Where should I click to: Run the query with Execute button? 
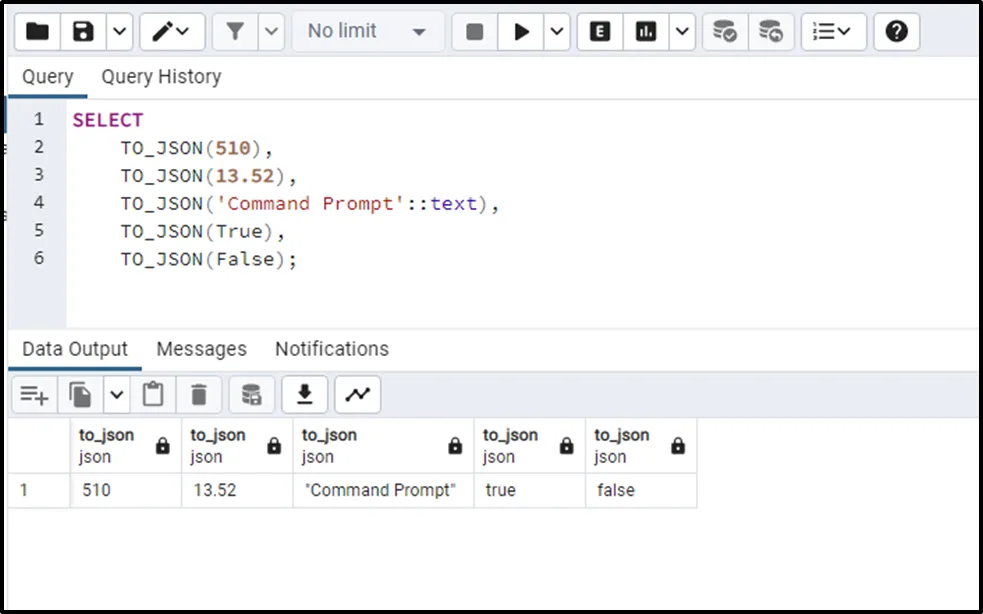[521, 32]
